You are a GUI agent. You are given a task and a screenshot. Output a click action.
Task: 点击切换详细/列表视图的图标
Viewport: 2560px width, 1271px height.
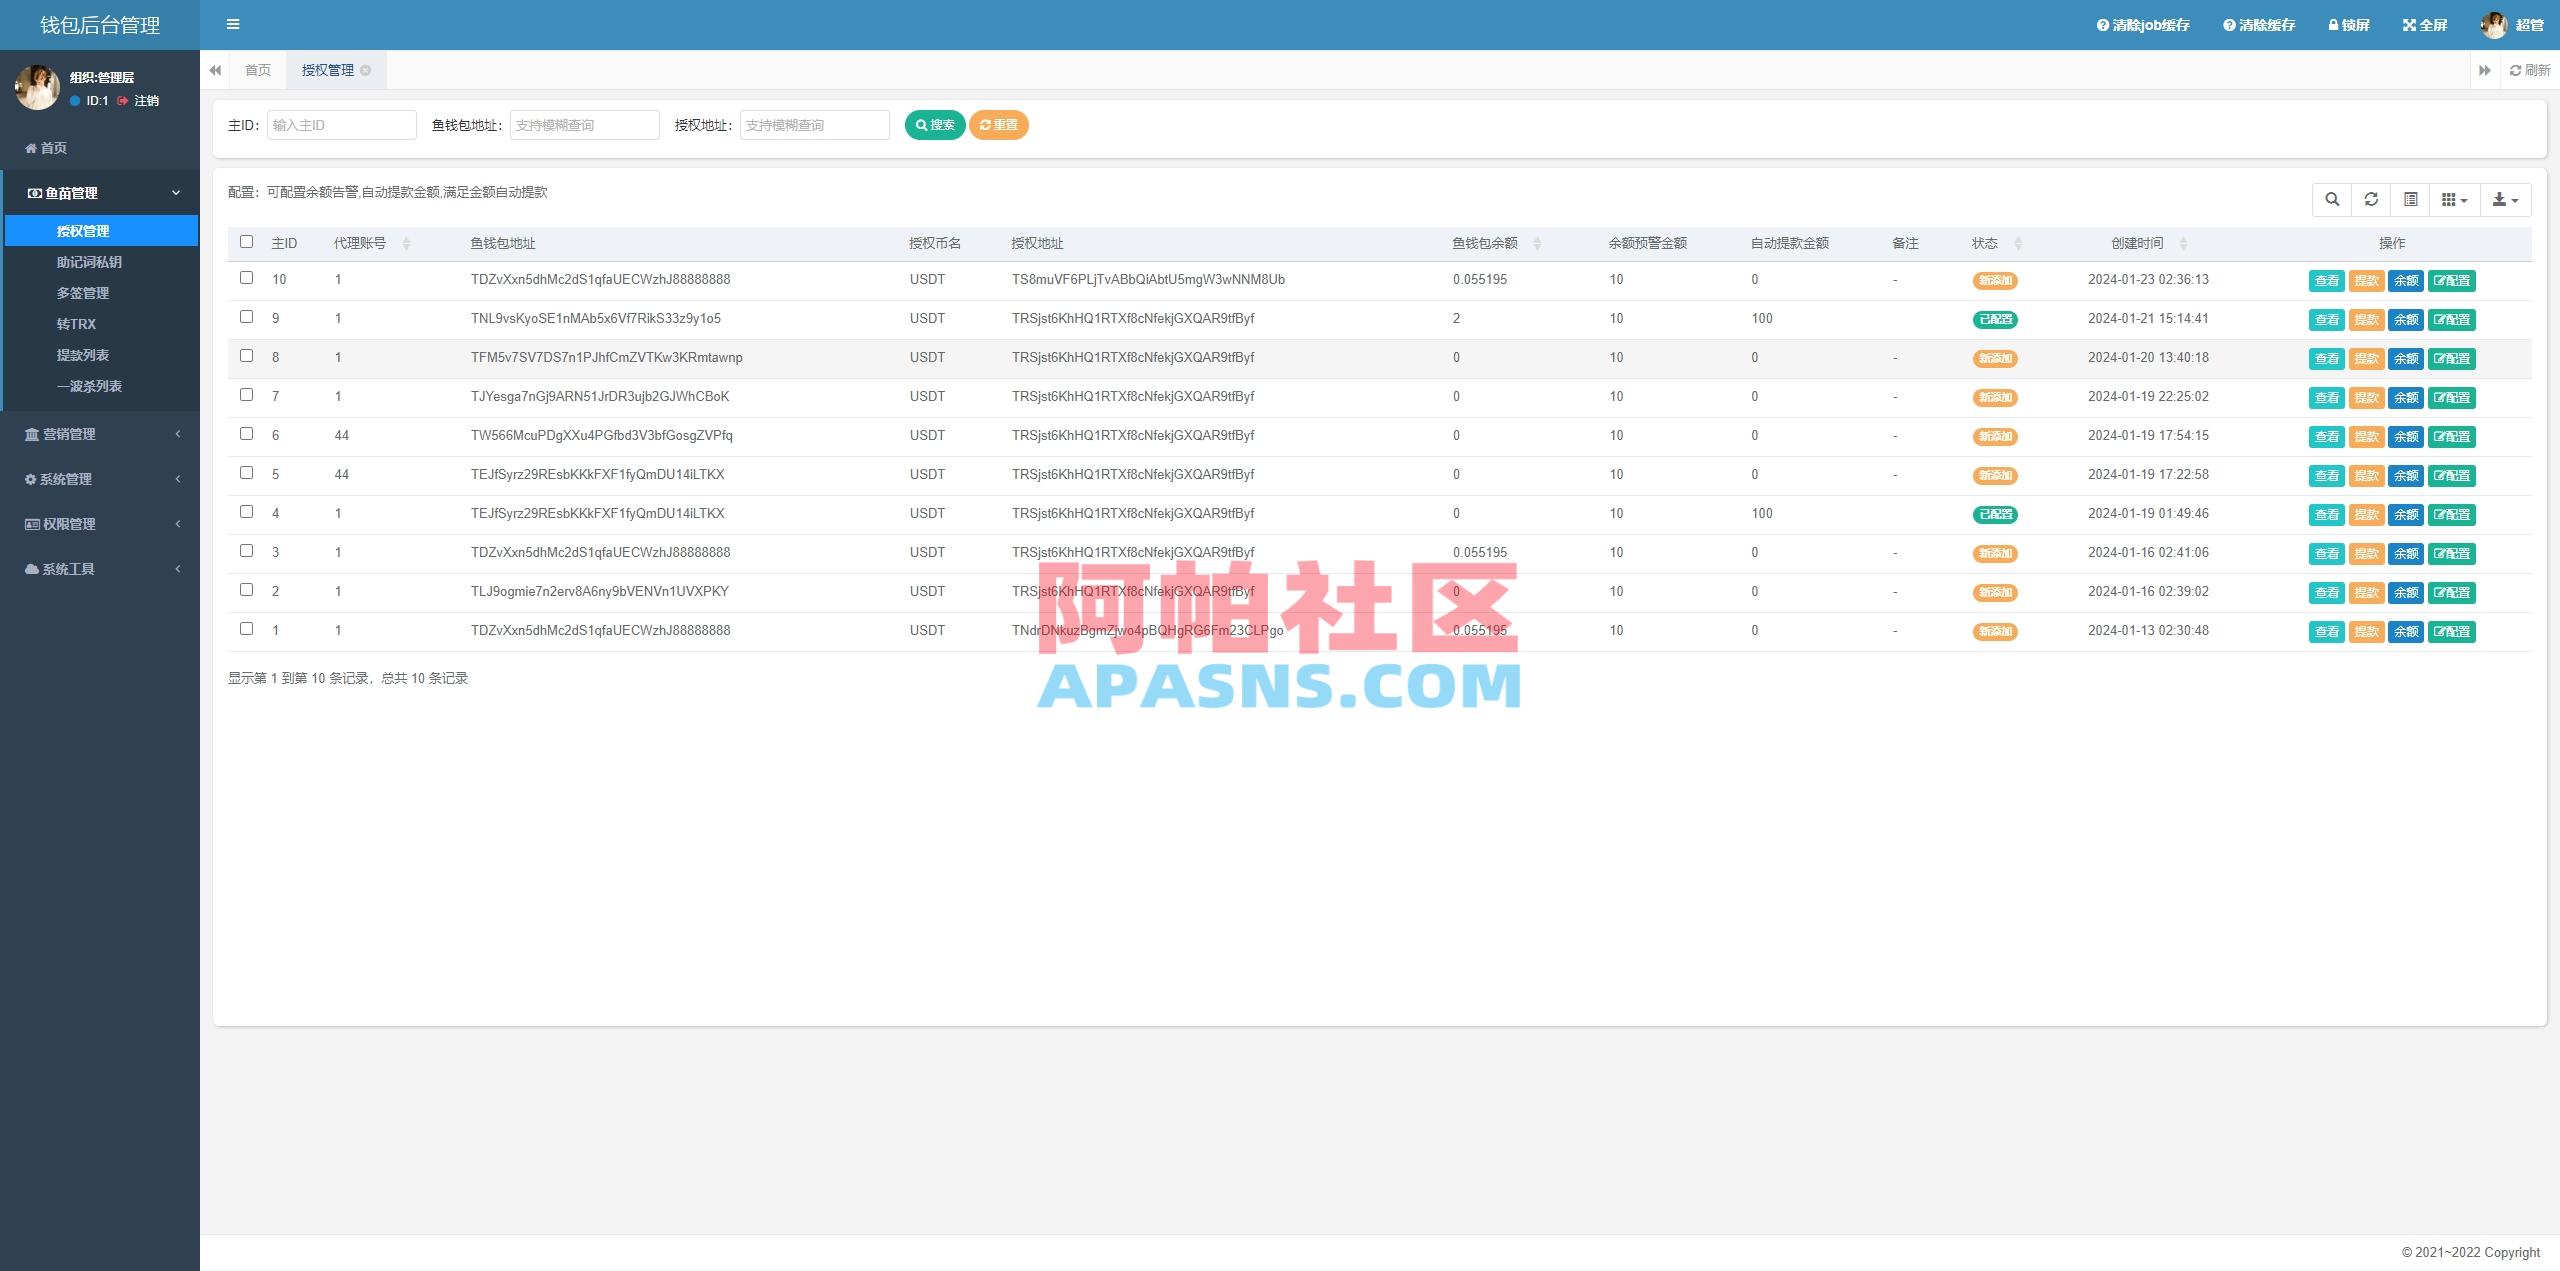pos(2410,199)
